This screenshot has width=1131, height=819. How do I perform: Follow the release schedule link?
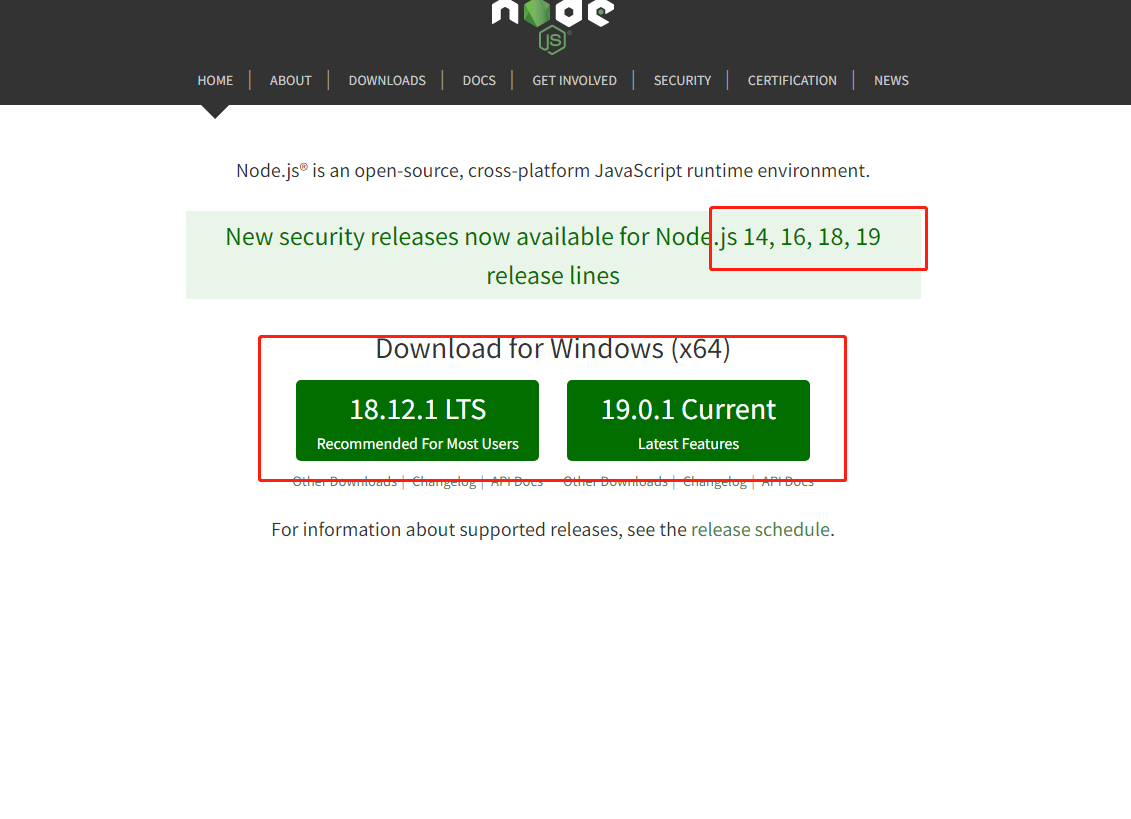[760, 530]
